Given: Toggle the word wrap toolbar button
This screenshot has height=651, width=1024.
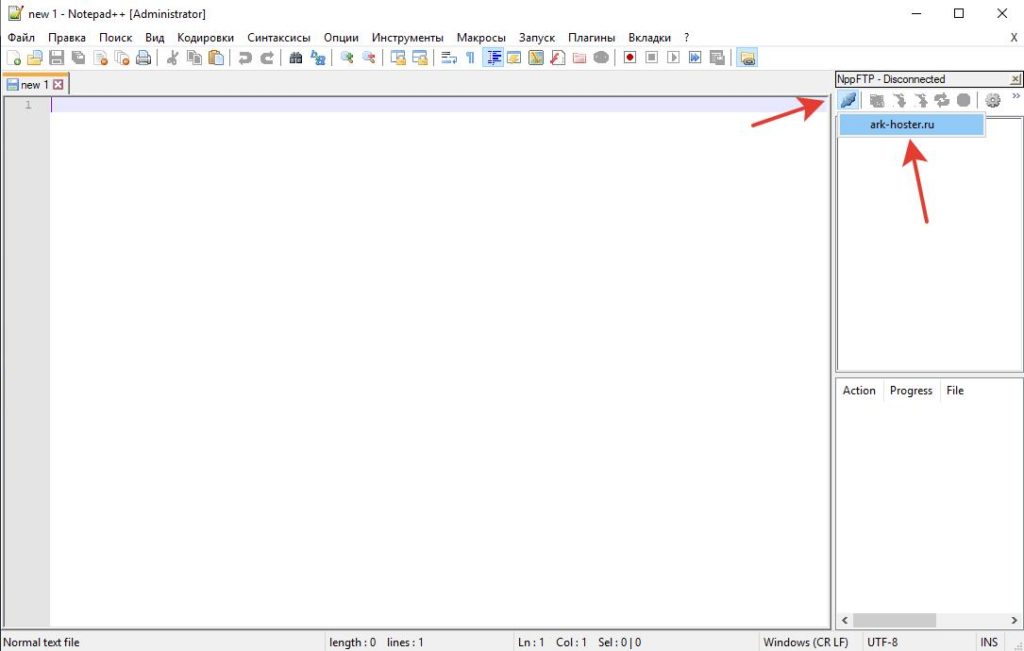Looking at the screenshot, I should coord(449,58).
